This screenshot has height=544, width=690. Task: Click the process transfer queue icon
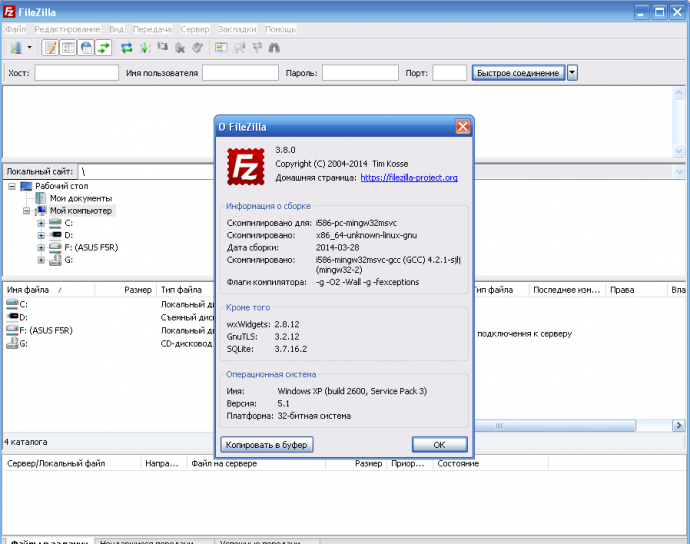145,48
